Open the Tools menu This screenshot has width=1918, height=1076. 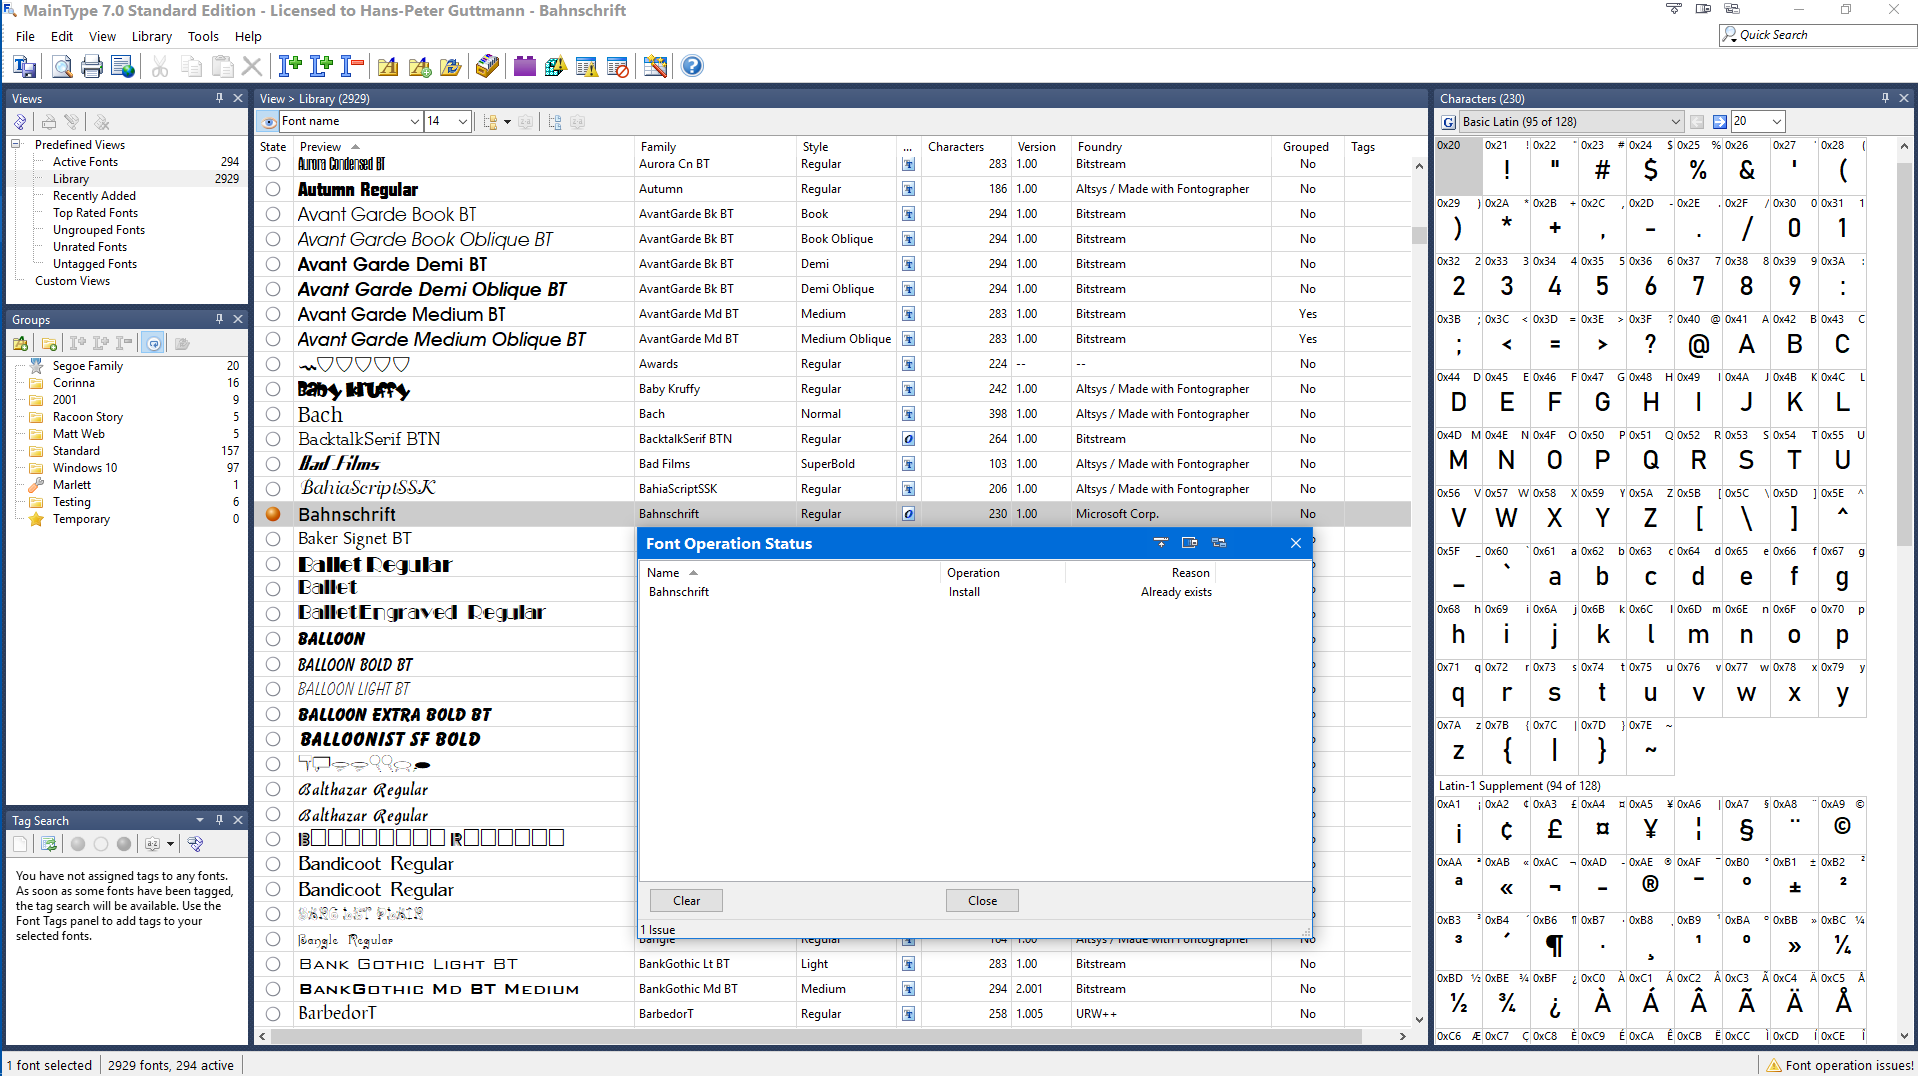pos(203,37)
